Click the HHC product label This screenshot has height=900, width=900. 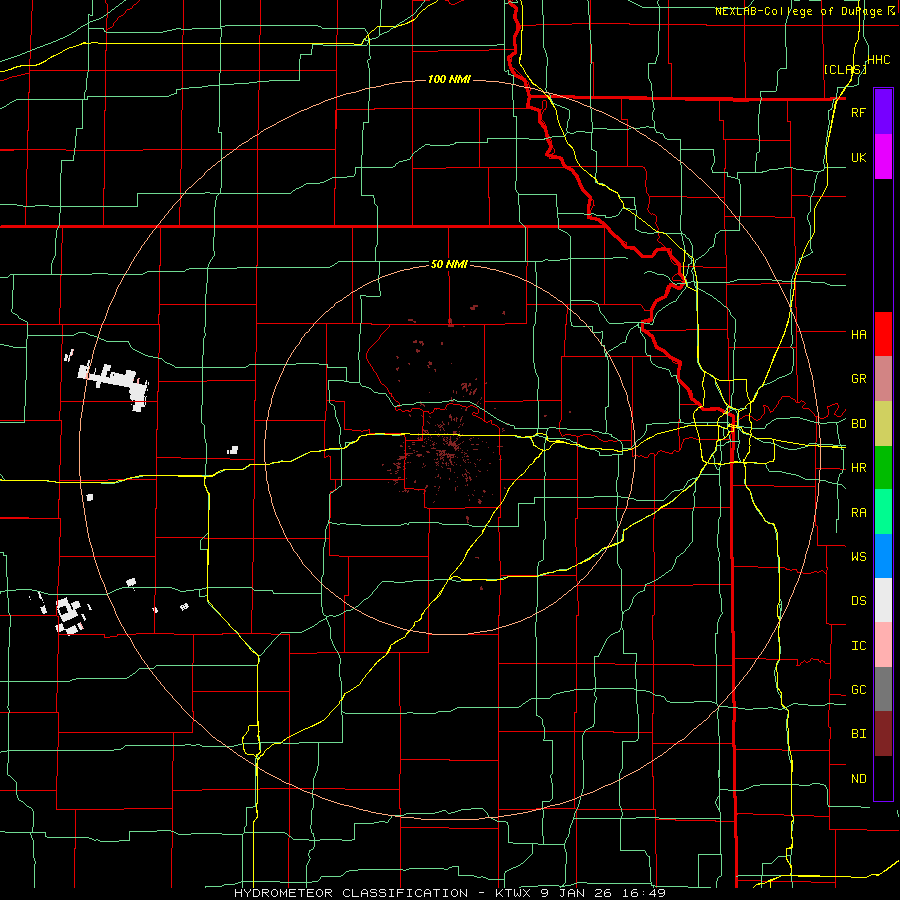pyautogui.click(x=879, y=60)
